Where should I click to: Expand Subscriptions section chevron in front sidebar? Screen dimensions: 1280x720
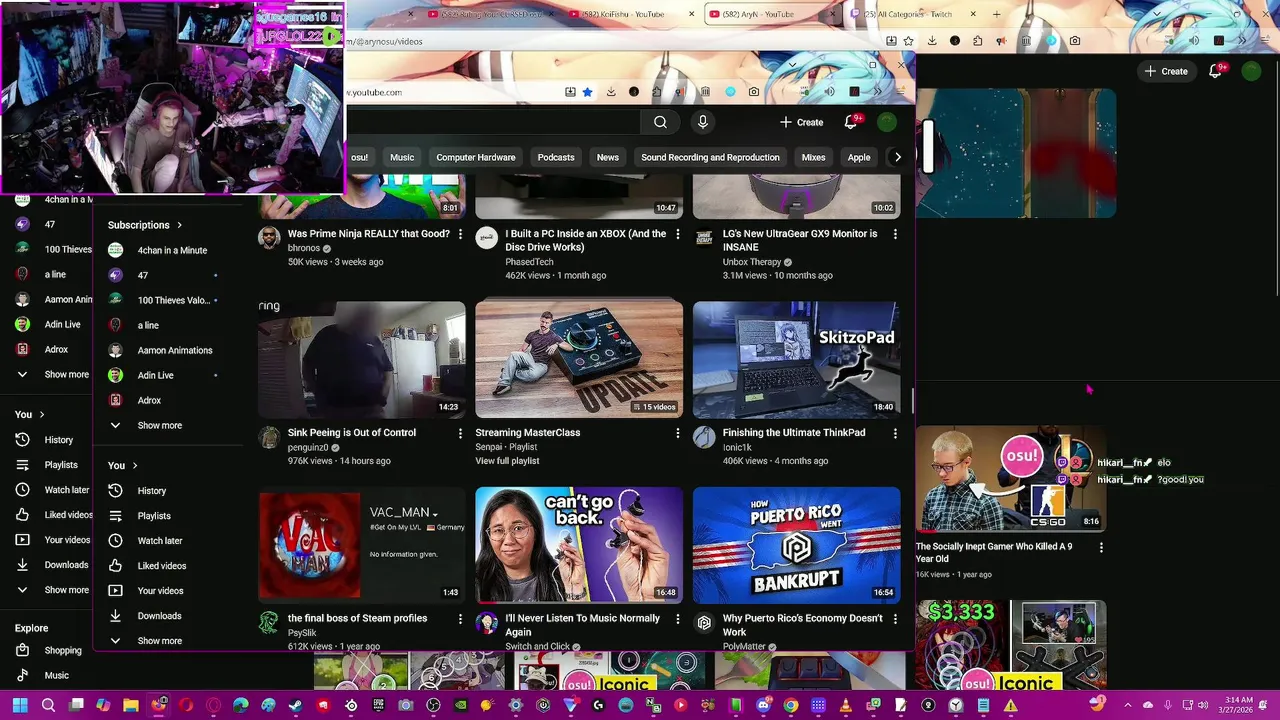(x=179, y=225)
